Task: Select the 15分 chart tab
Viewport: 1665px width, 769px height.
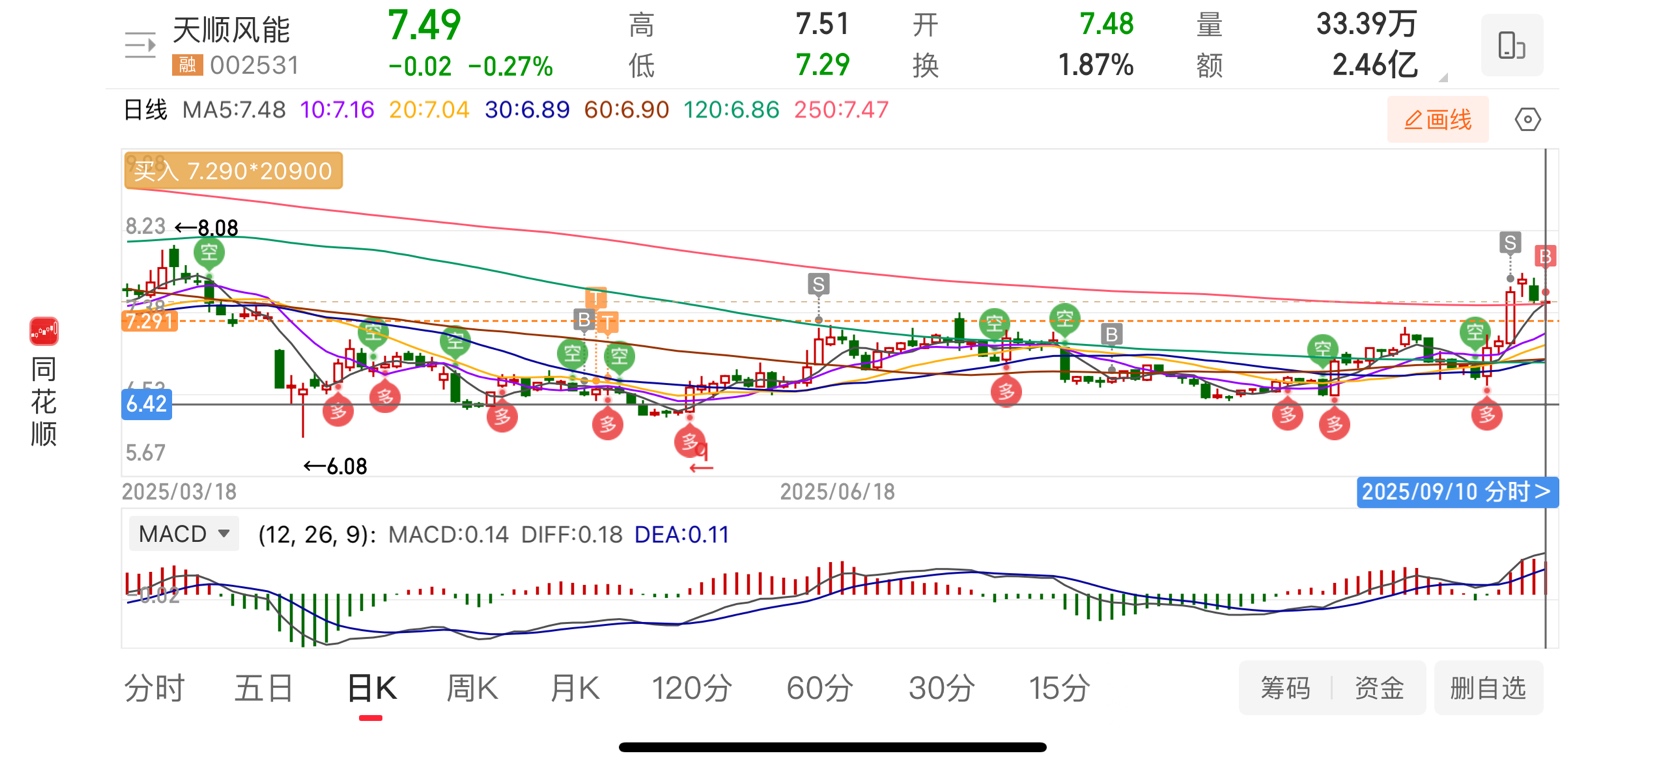Action: [x=1059, y=688]
